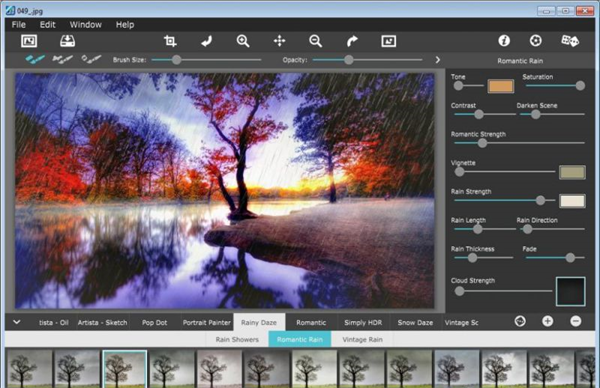Click the save image icon

pos(67,41)
